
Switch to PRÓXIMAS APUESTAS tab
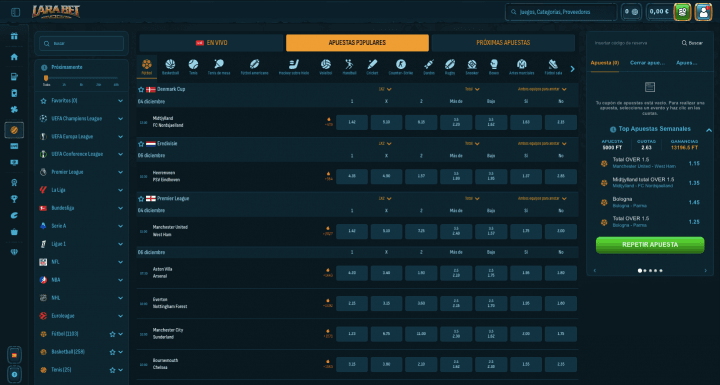click(x=503, y=43)
